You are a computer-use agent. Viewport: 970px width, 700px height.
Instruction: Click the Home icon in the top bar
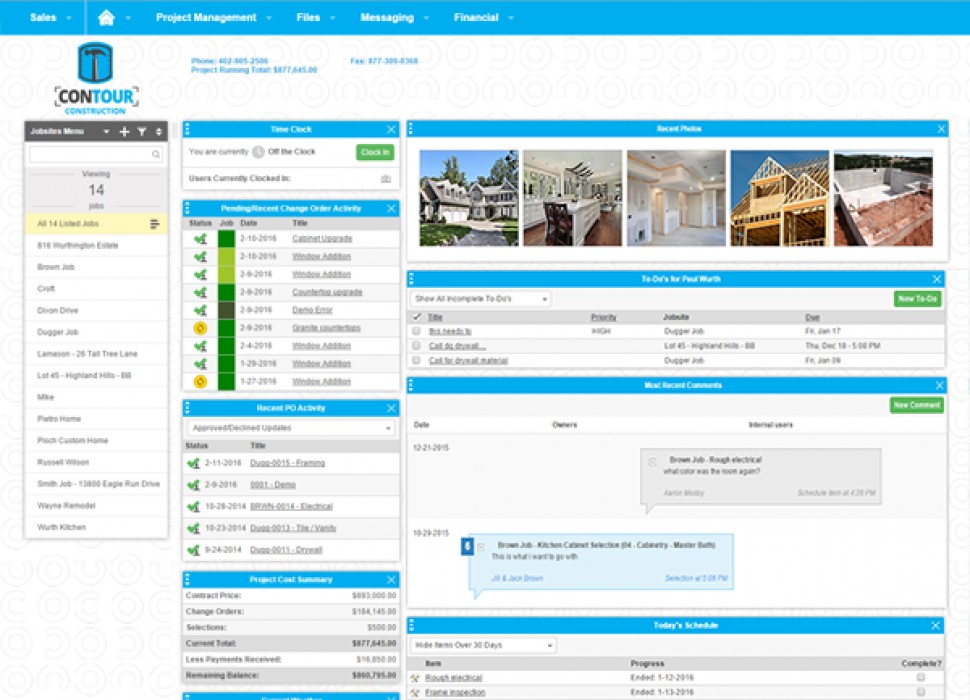point(106,18)
